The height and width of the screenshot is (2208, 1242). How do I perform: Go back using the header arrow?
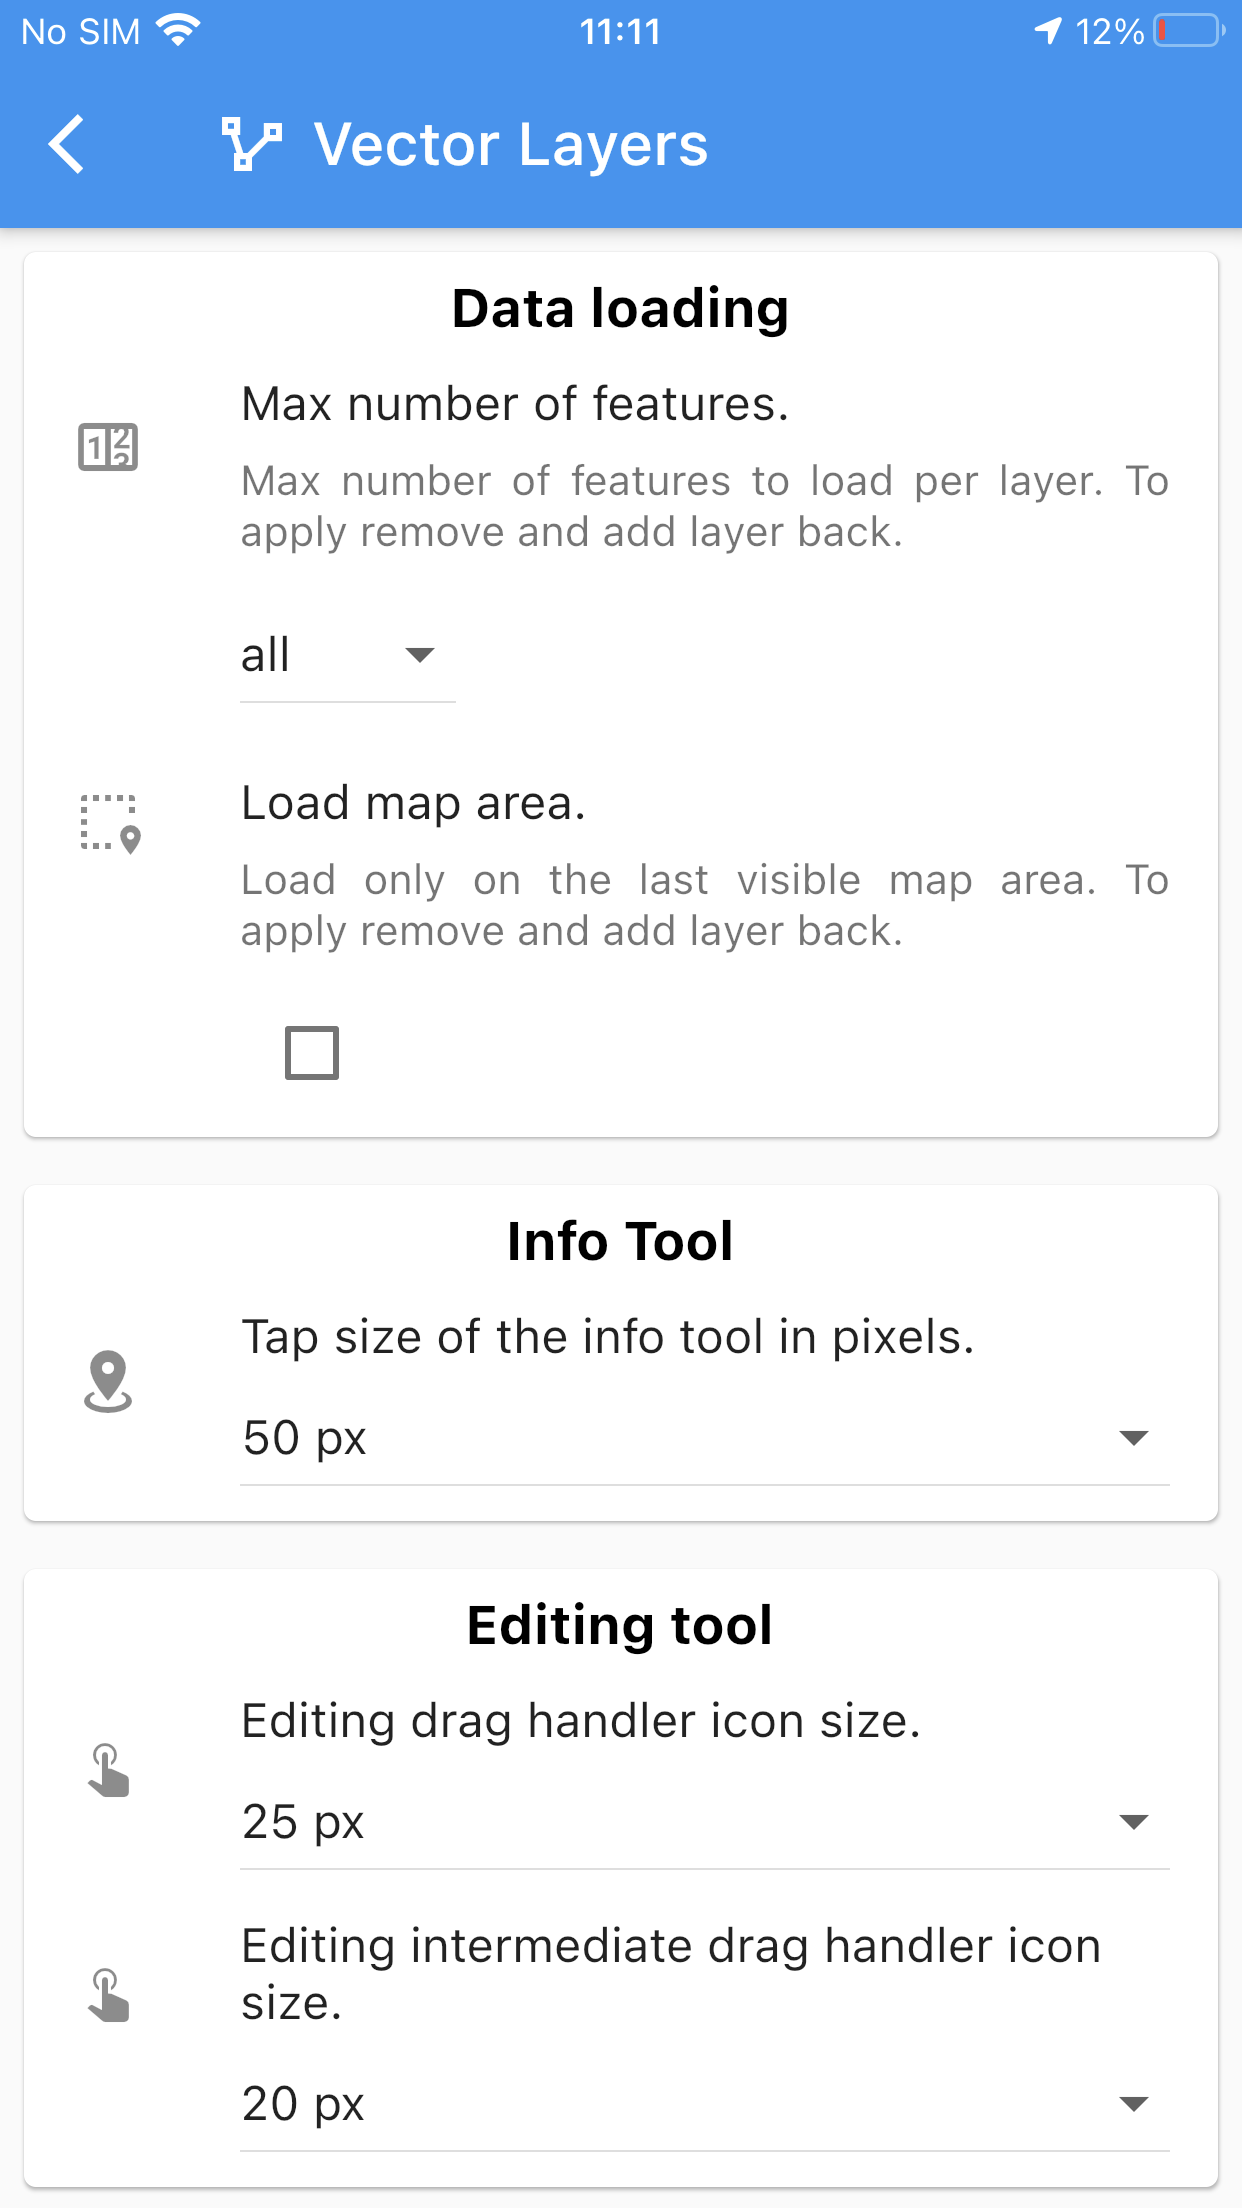click(67, 144)
